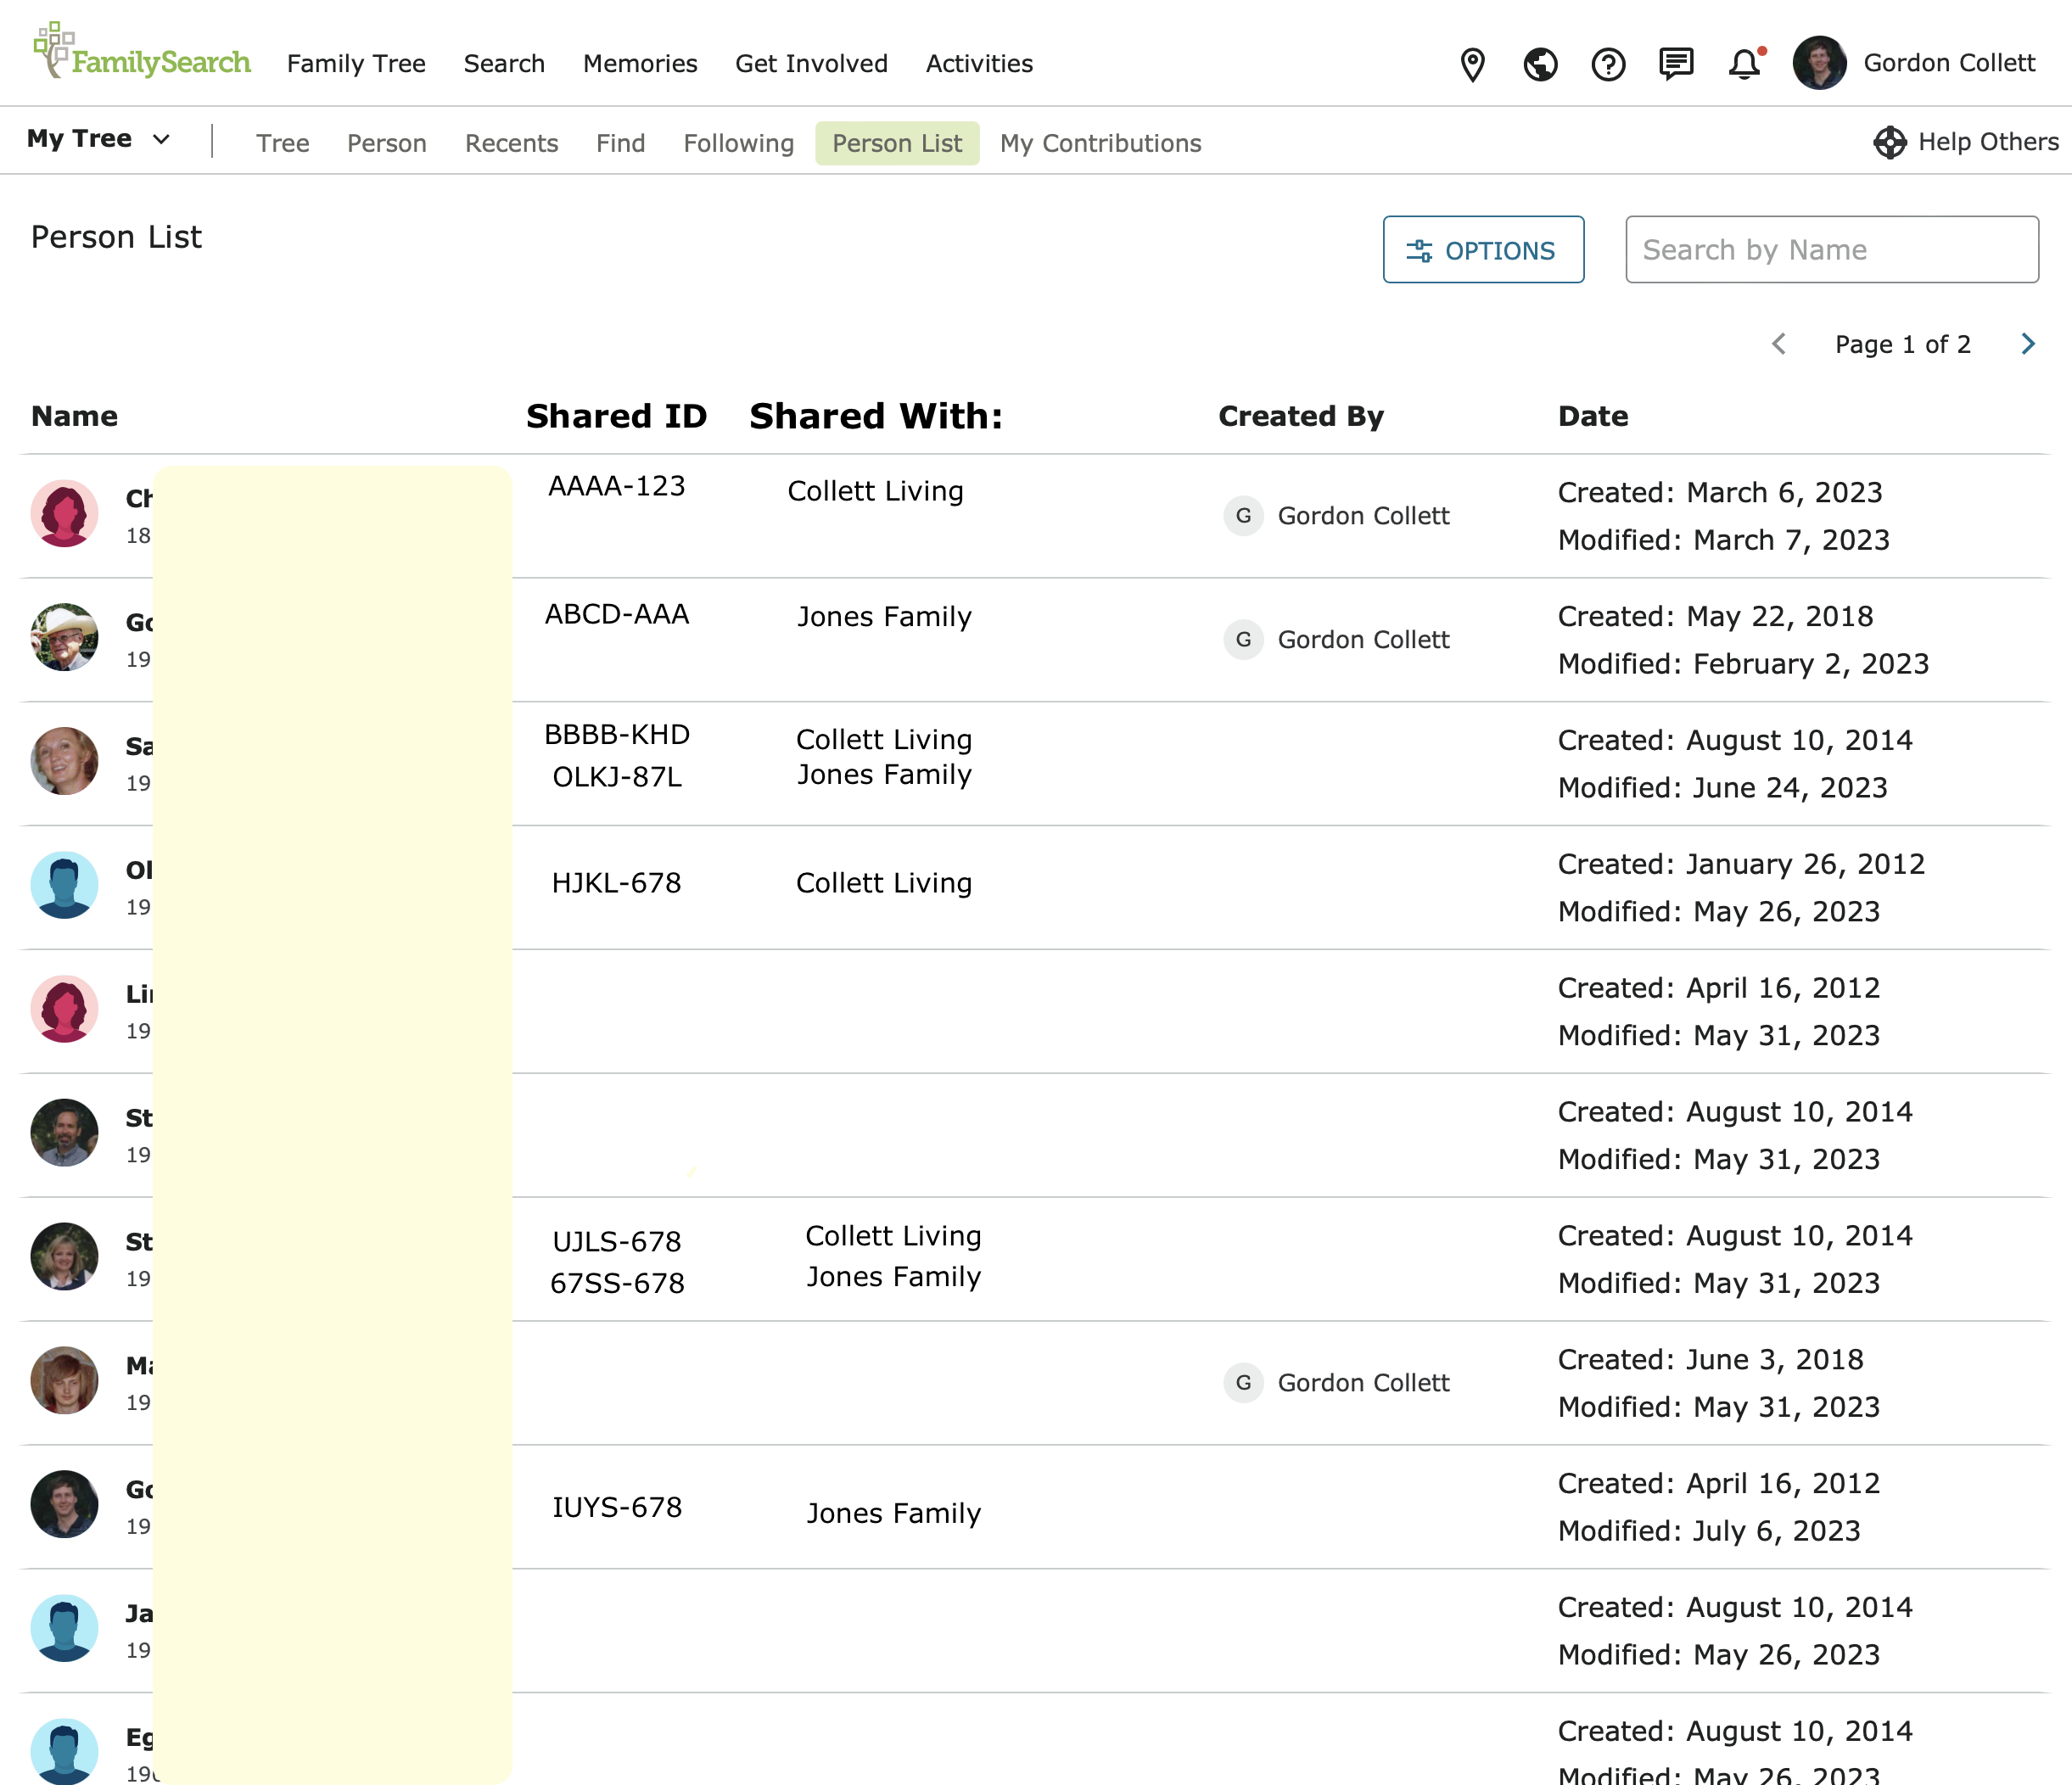Click Gordon Collett profile avatar in header
The image size is (2072, 1785).
click(x=1819, y=63)
